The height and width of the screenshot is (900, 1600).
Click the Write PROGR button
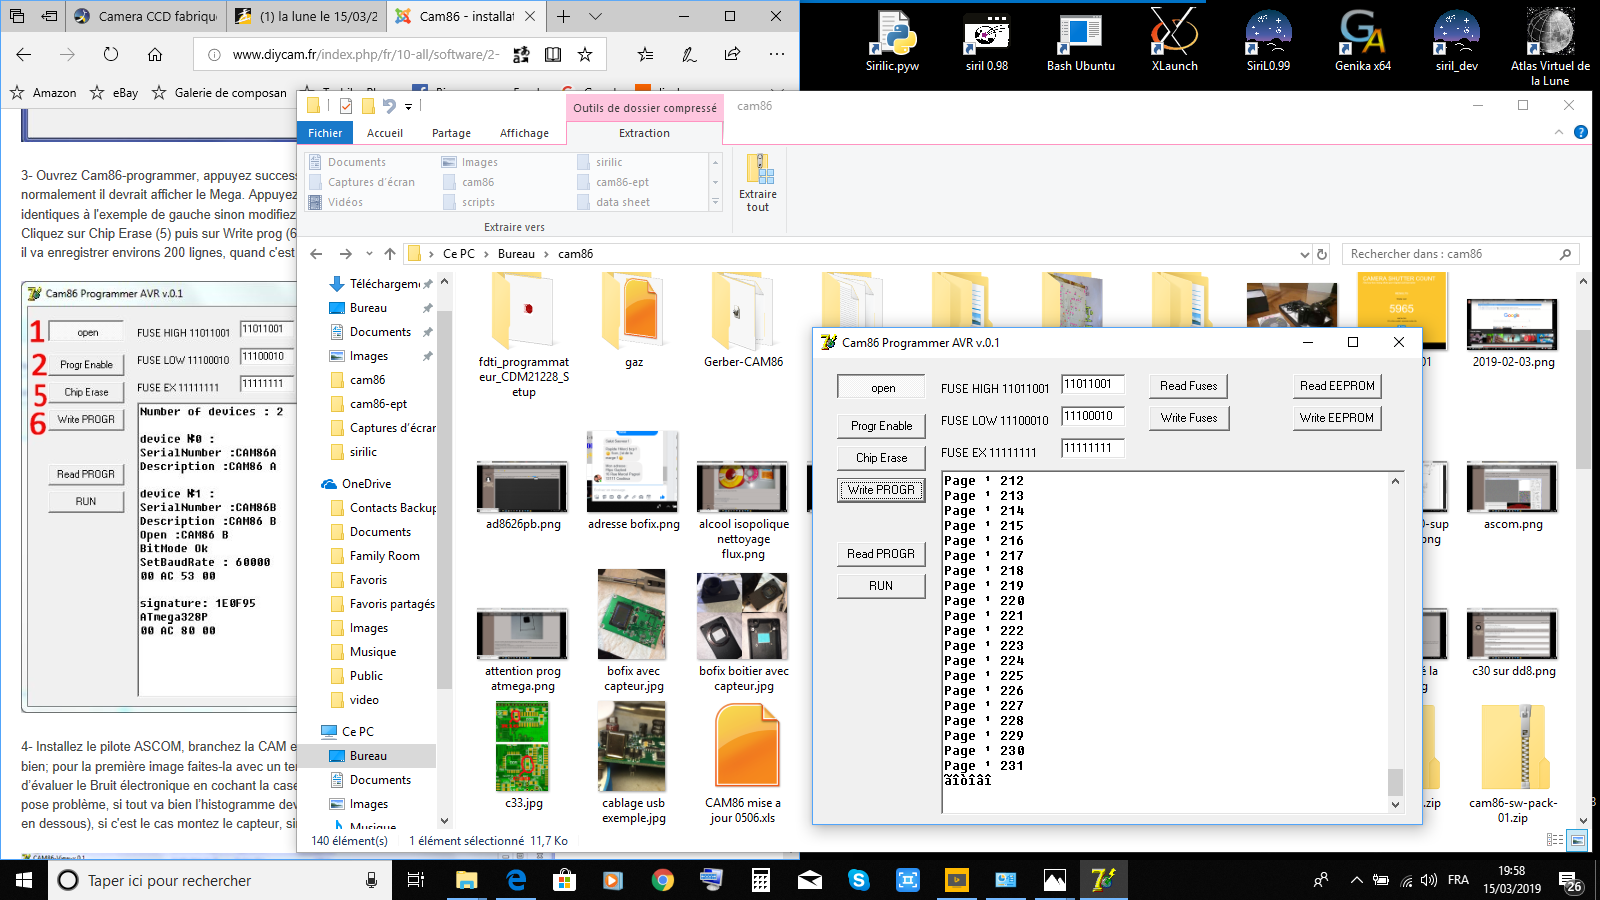coord(881,490)
